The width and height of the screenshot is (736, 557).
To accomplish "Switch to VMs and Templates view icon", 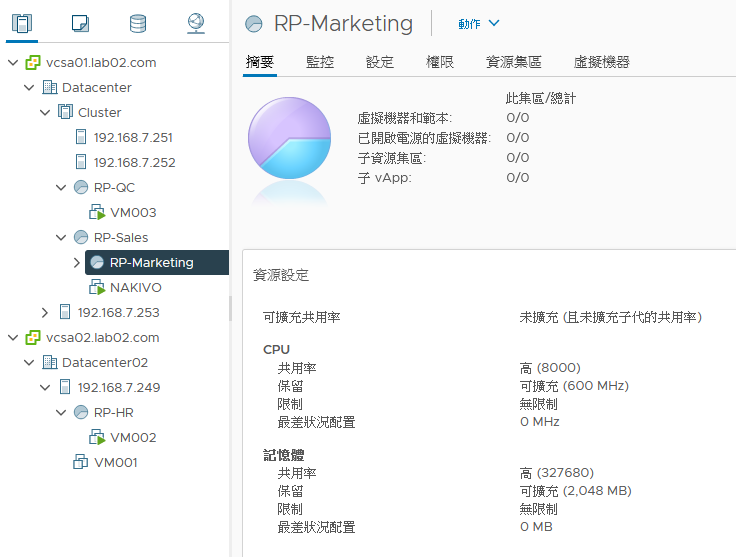I will pyautogui.click(x=80, y=23).
